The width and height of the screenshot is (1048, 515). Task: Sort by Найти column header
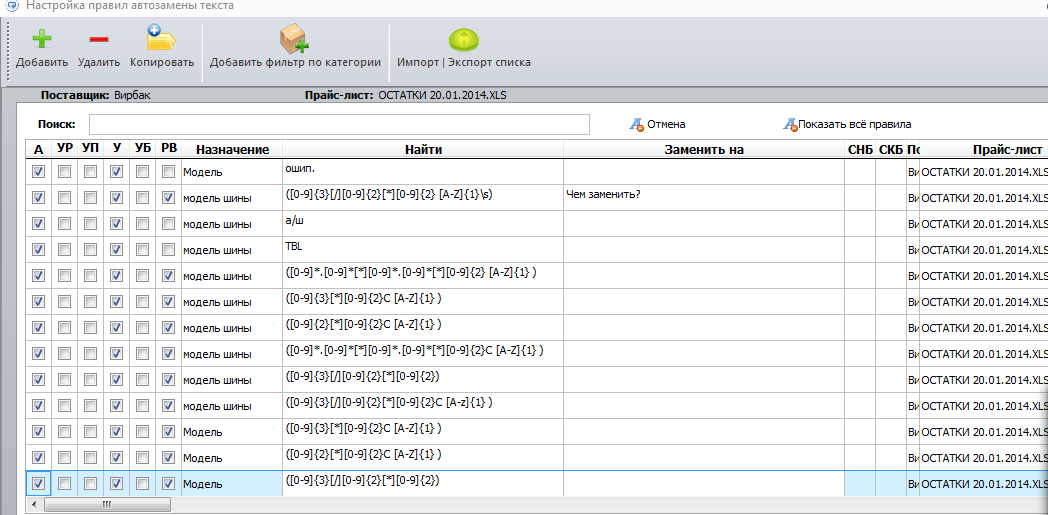(x=423, y=150)
